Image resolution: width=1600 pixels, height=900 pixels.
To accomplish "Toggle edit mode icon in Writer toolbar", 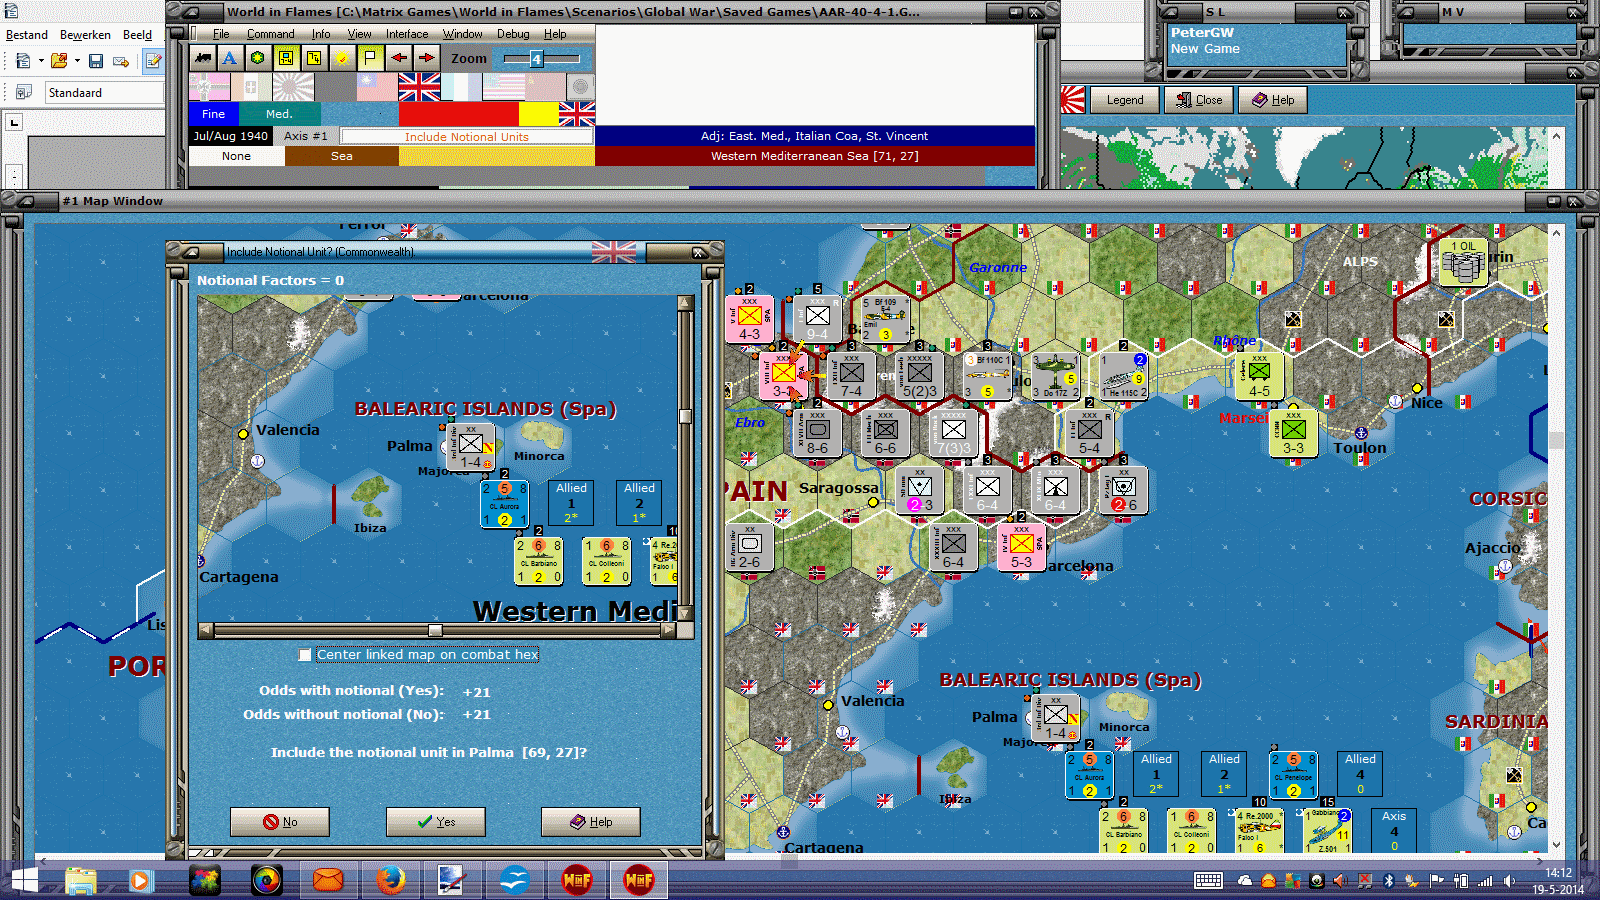I will [x=153, y=61].
